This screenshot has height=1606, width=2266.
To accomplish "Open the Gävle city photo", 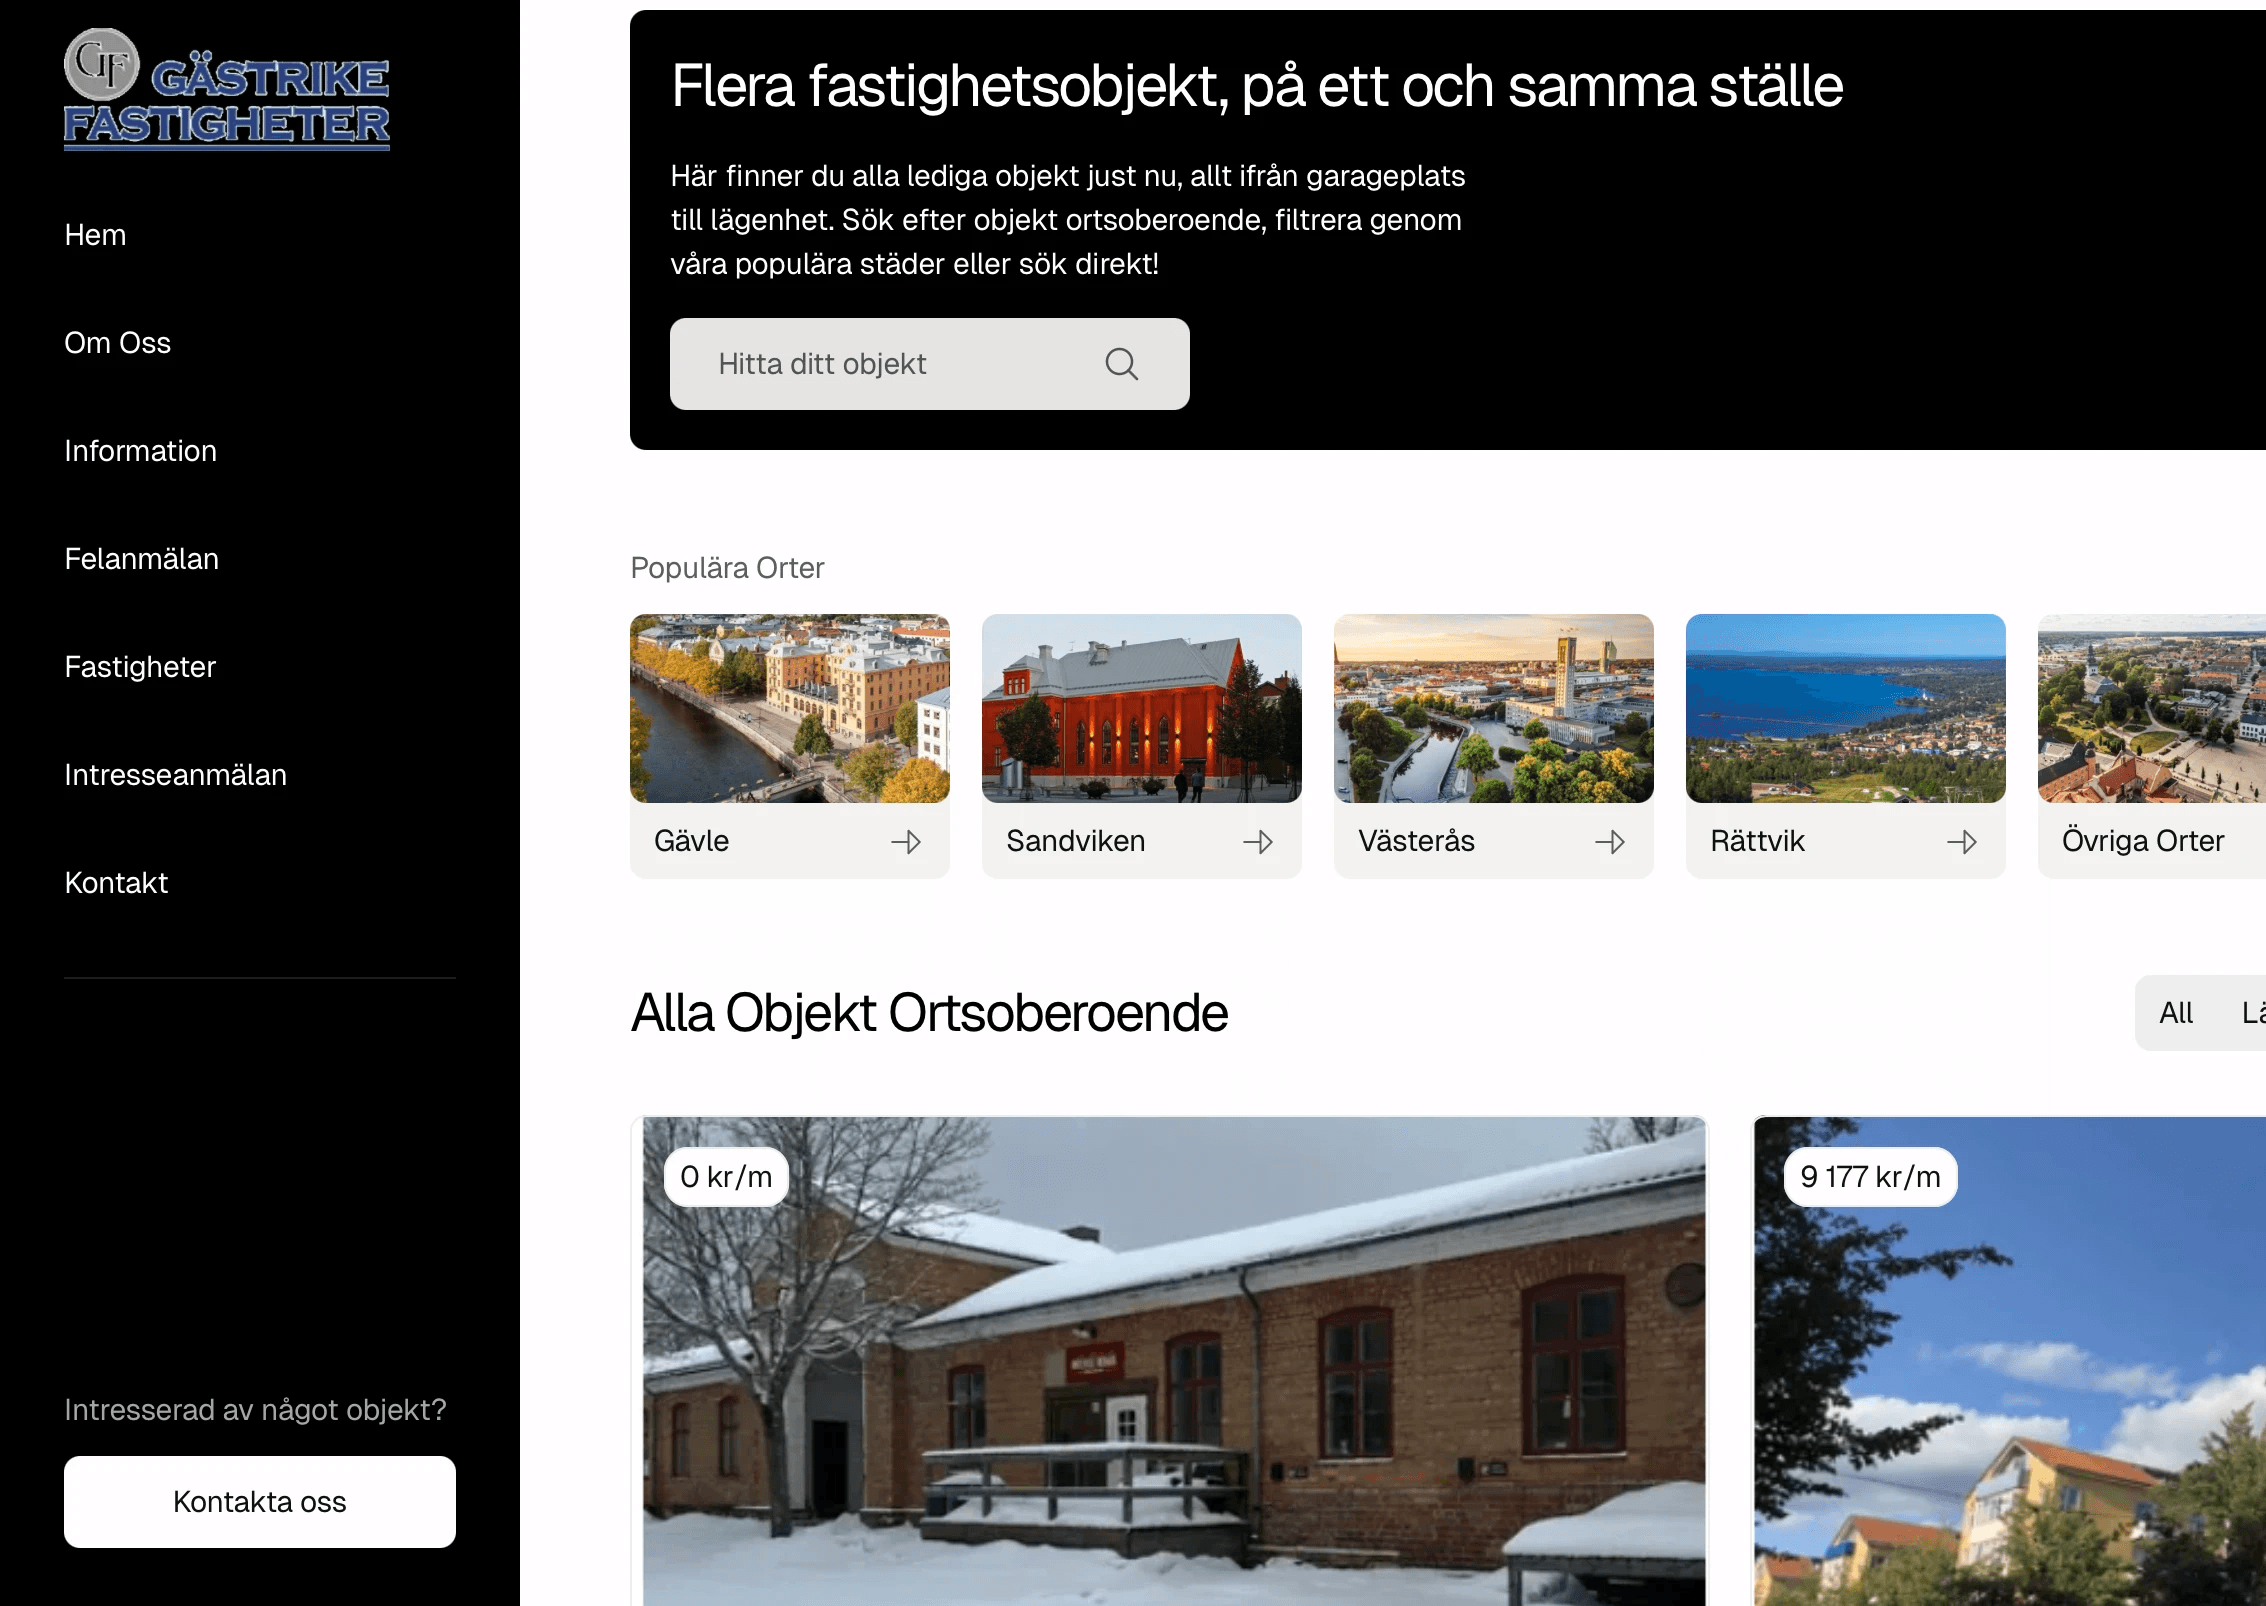I will (790, 708).
